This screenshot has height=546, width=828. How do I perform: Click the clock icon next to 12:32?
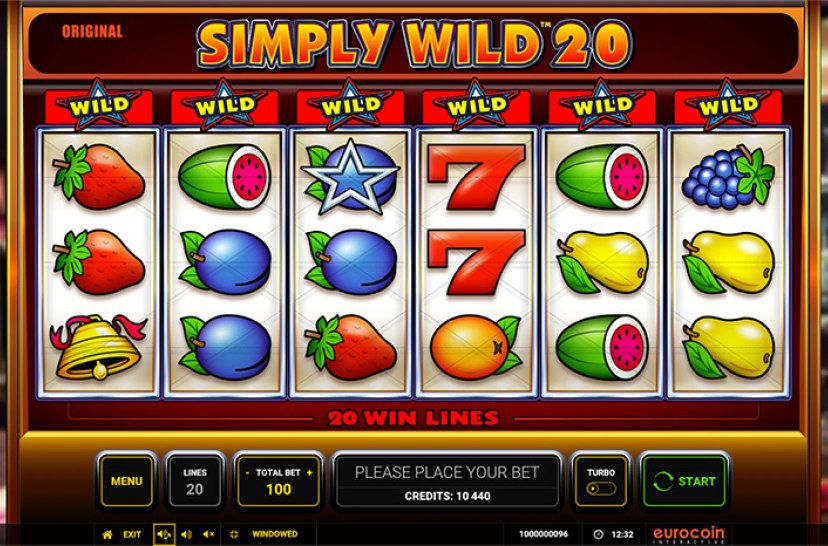click(x=598, y=534)
